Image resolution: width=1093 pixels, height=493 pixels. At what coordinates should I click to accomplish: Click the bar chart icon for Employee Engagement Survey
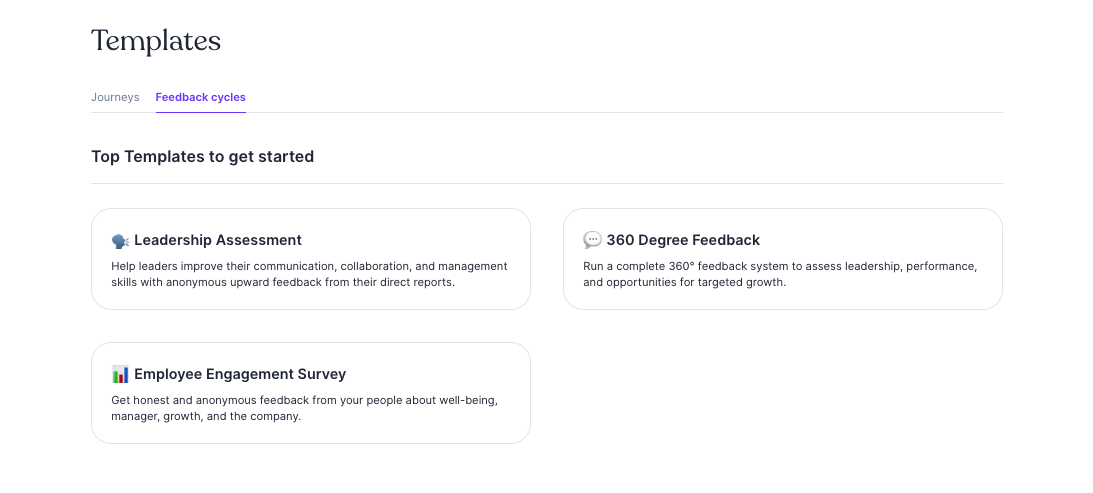coord(120,375)
